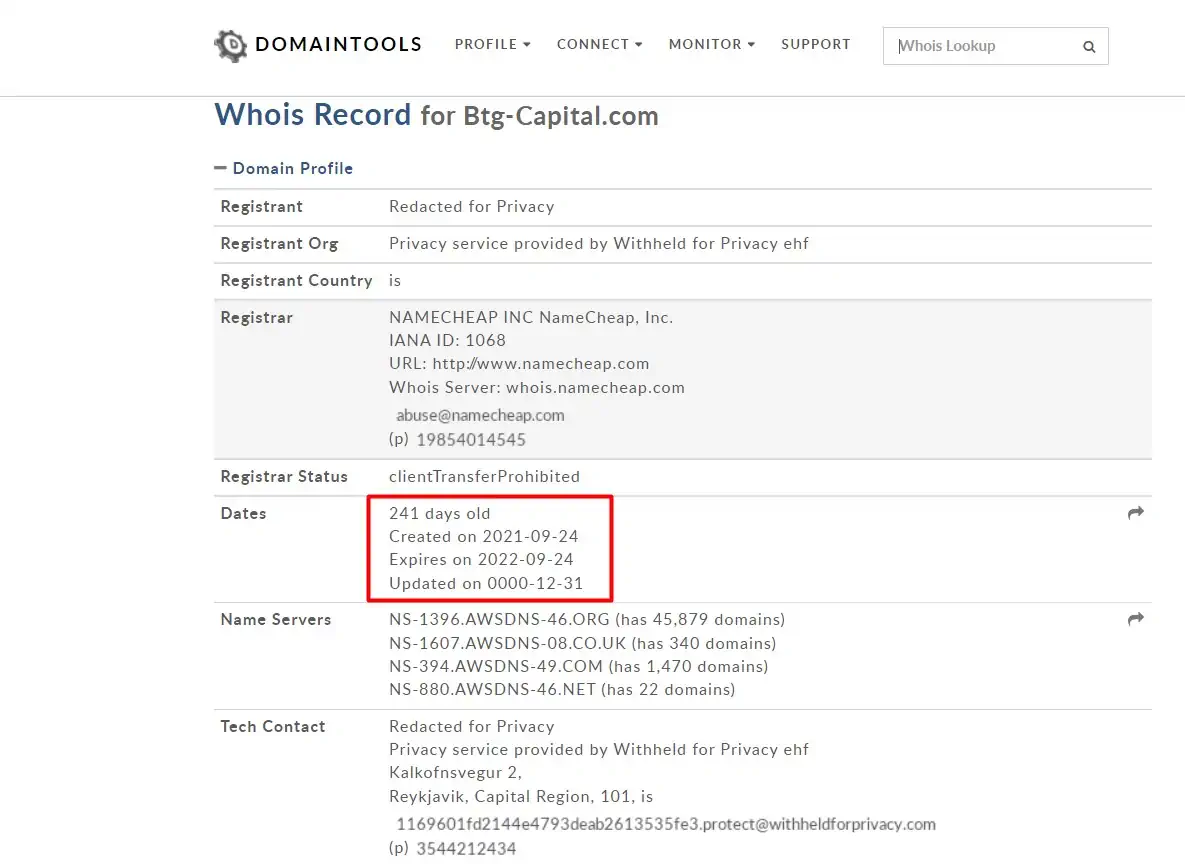Click the 'Created on 2021-09-24' text
Viewport: 1185px width, 864px height.
(x=484, y=537)
